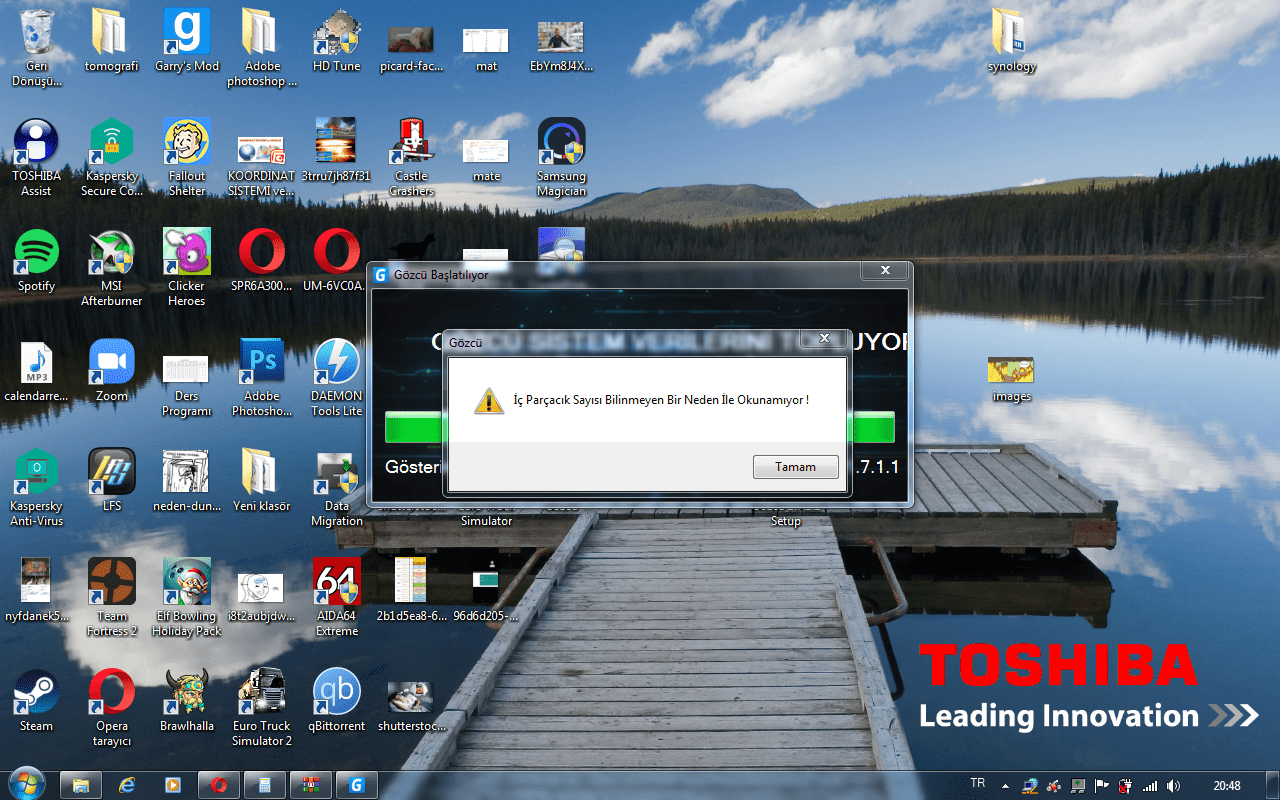Close the Gözcü Başlatılıyor window
1280x800 pixels.
tap(885, 270)
